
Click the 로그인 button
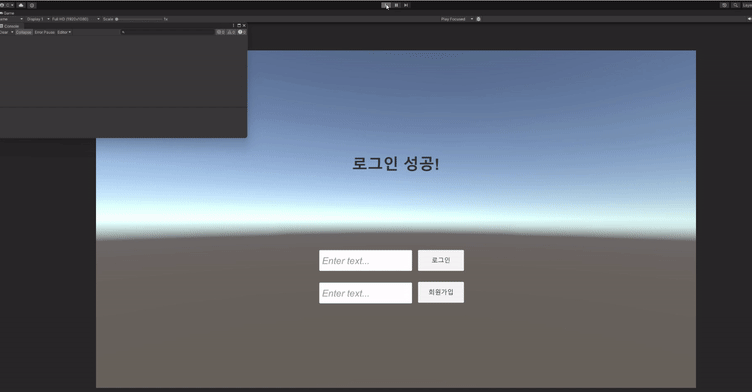click(x=441, y=261)
